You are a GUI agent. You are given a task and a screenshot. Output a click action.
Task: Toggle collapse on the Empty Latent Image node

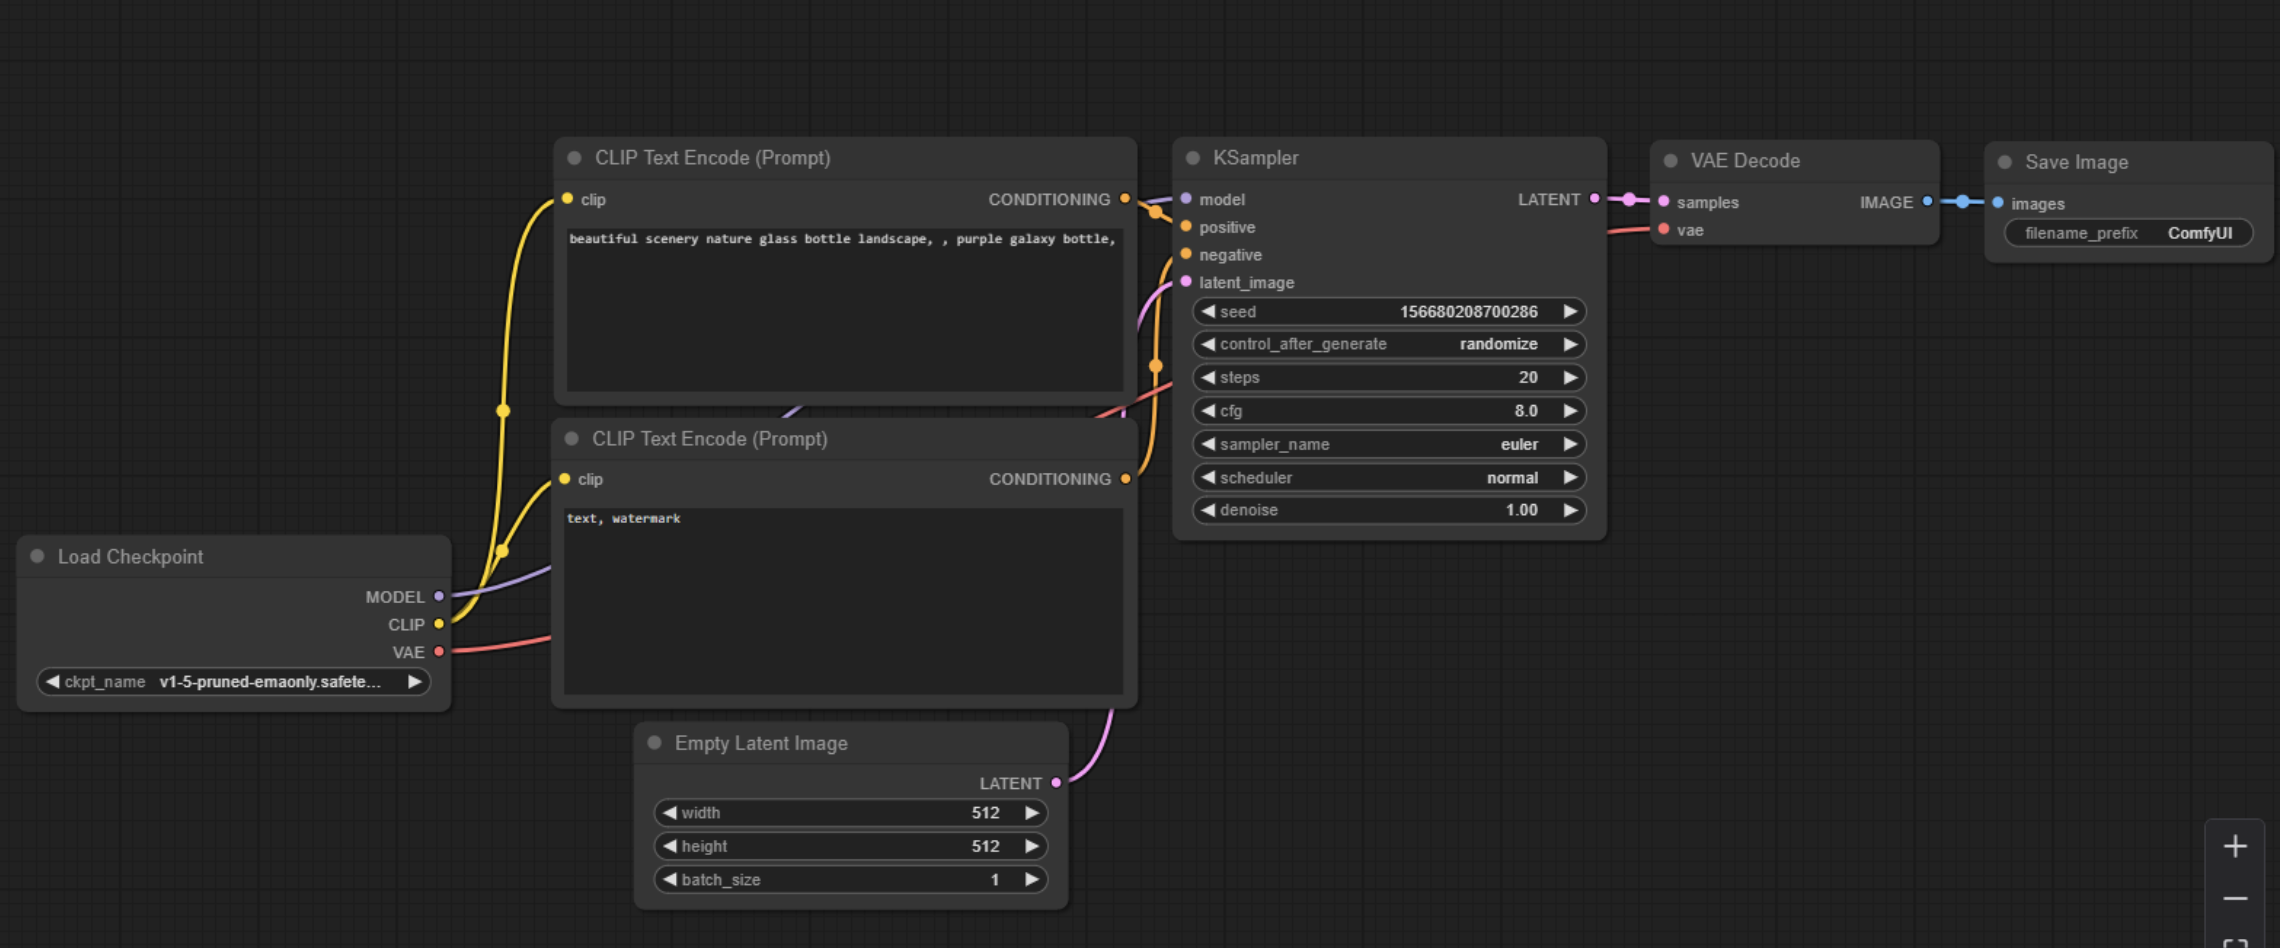pyautogui.click(x=654, y=743)
